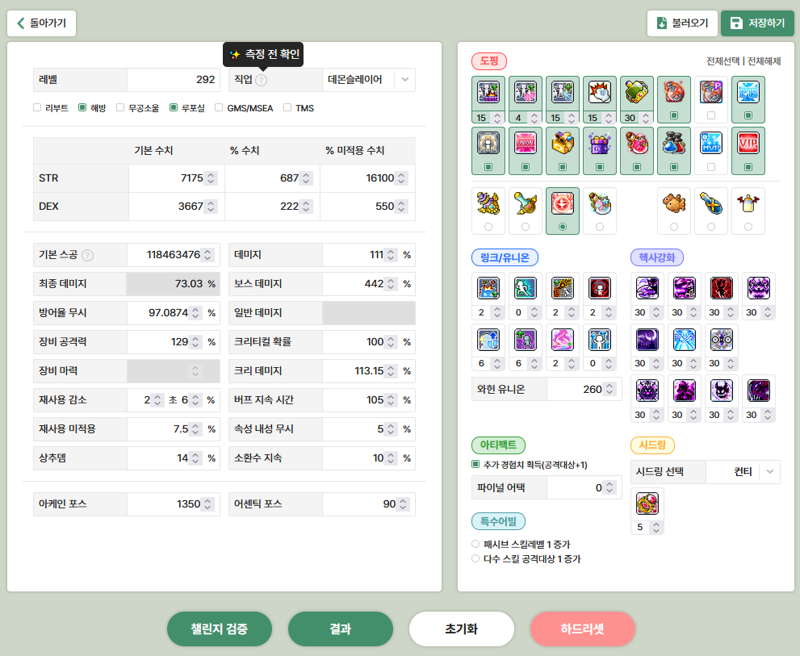Click the 와헌 유니온 stepper arrows

609,389
